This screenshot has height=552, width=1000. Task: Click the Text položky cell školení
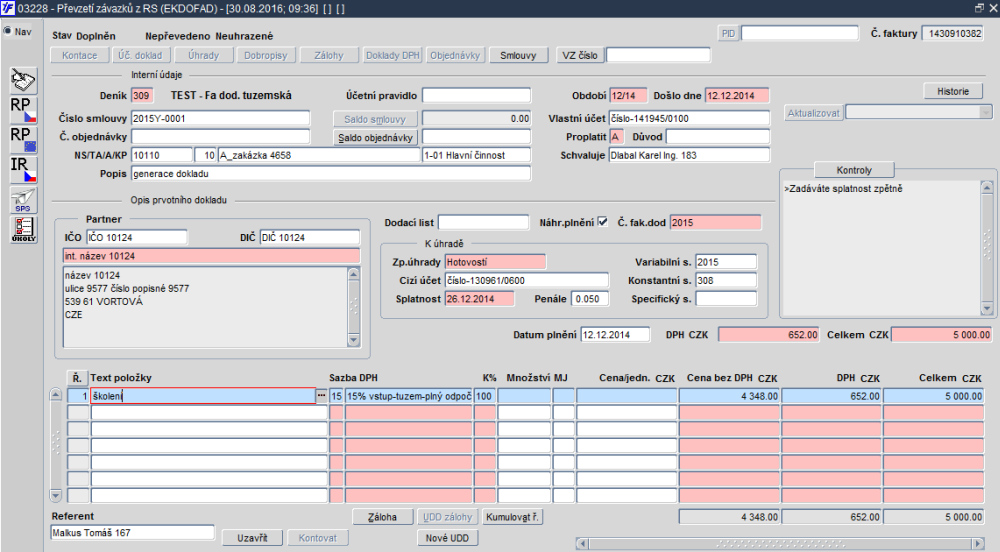pyautogui.click(x=203, y=396)
